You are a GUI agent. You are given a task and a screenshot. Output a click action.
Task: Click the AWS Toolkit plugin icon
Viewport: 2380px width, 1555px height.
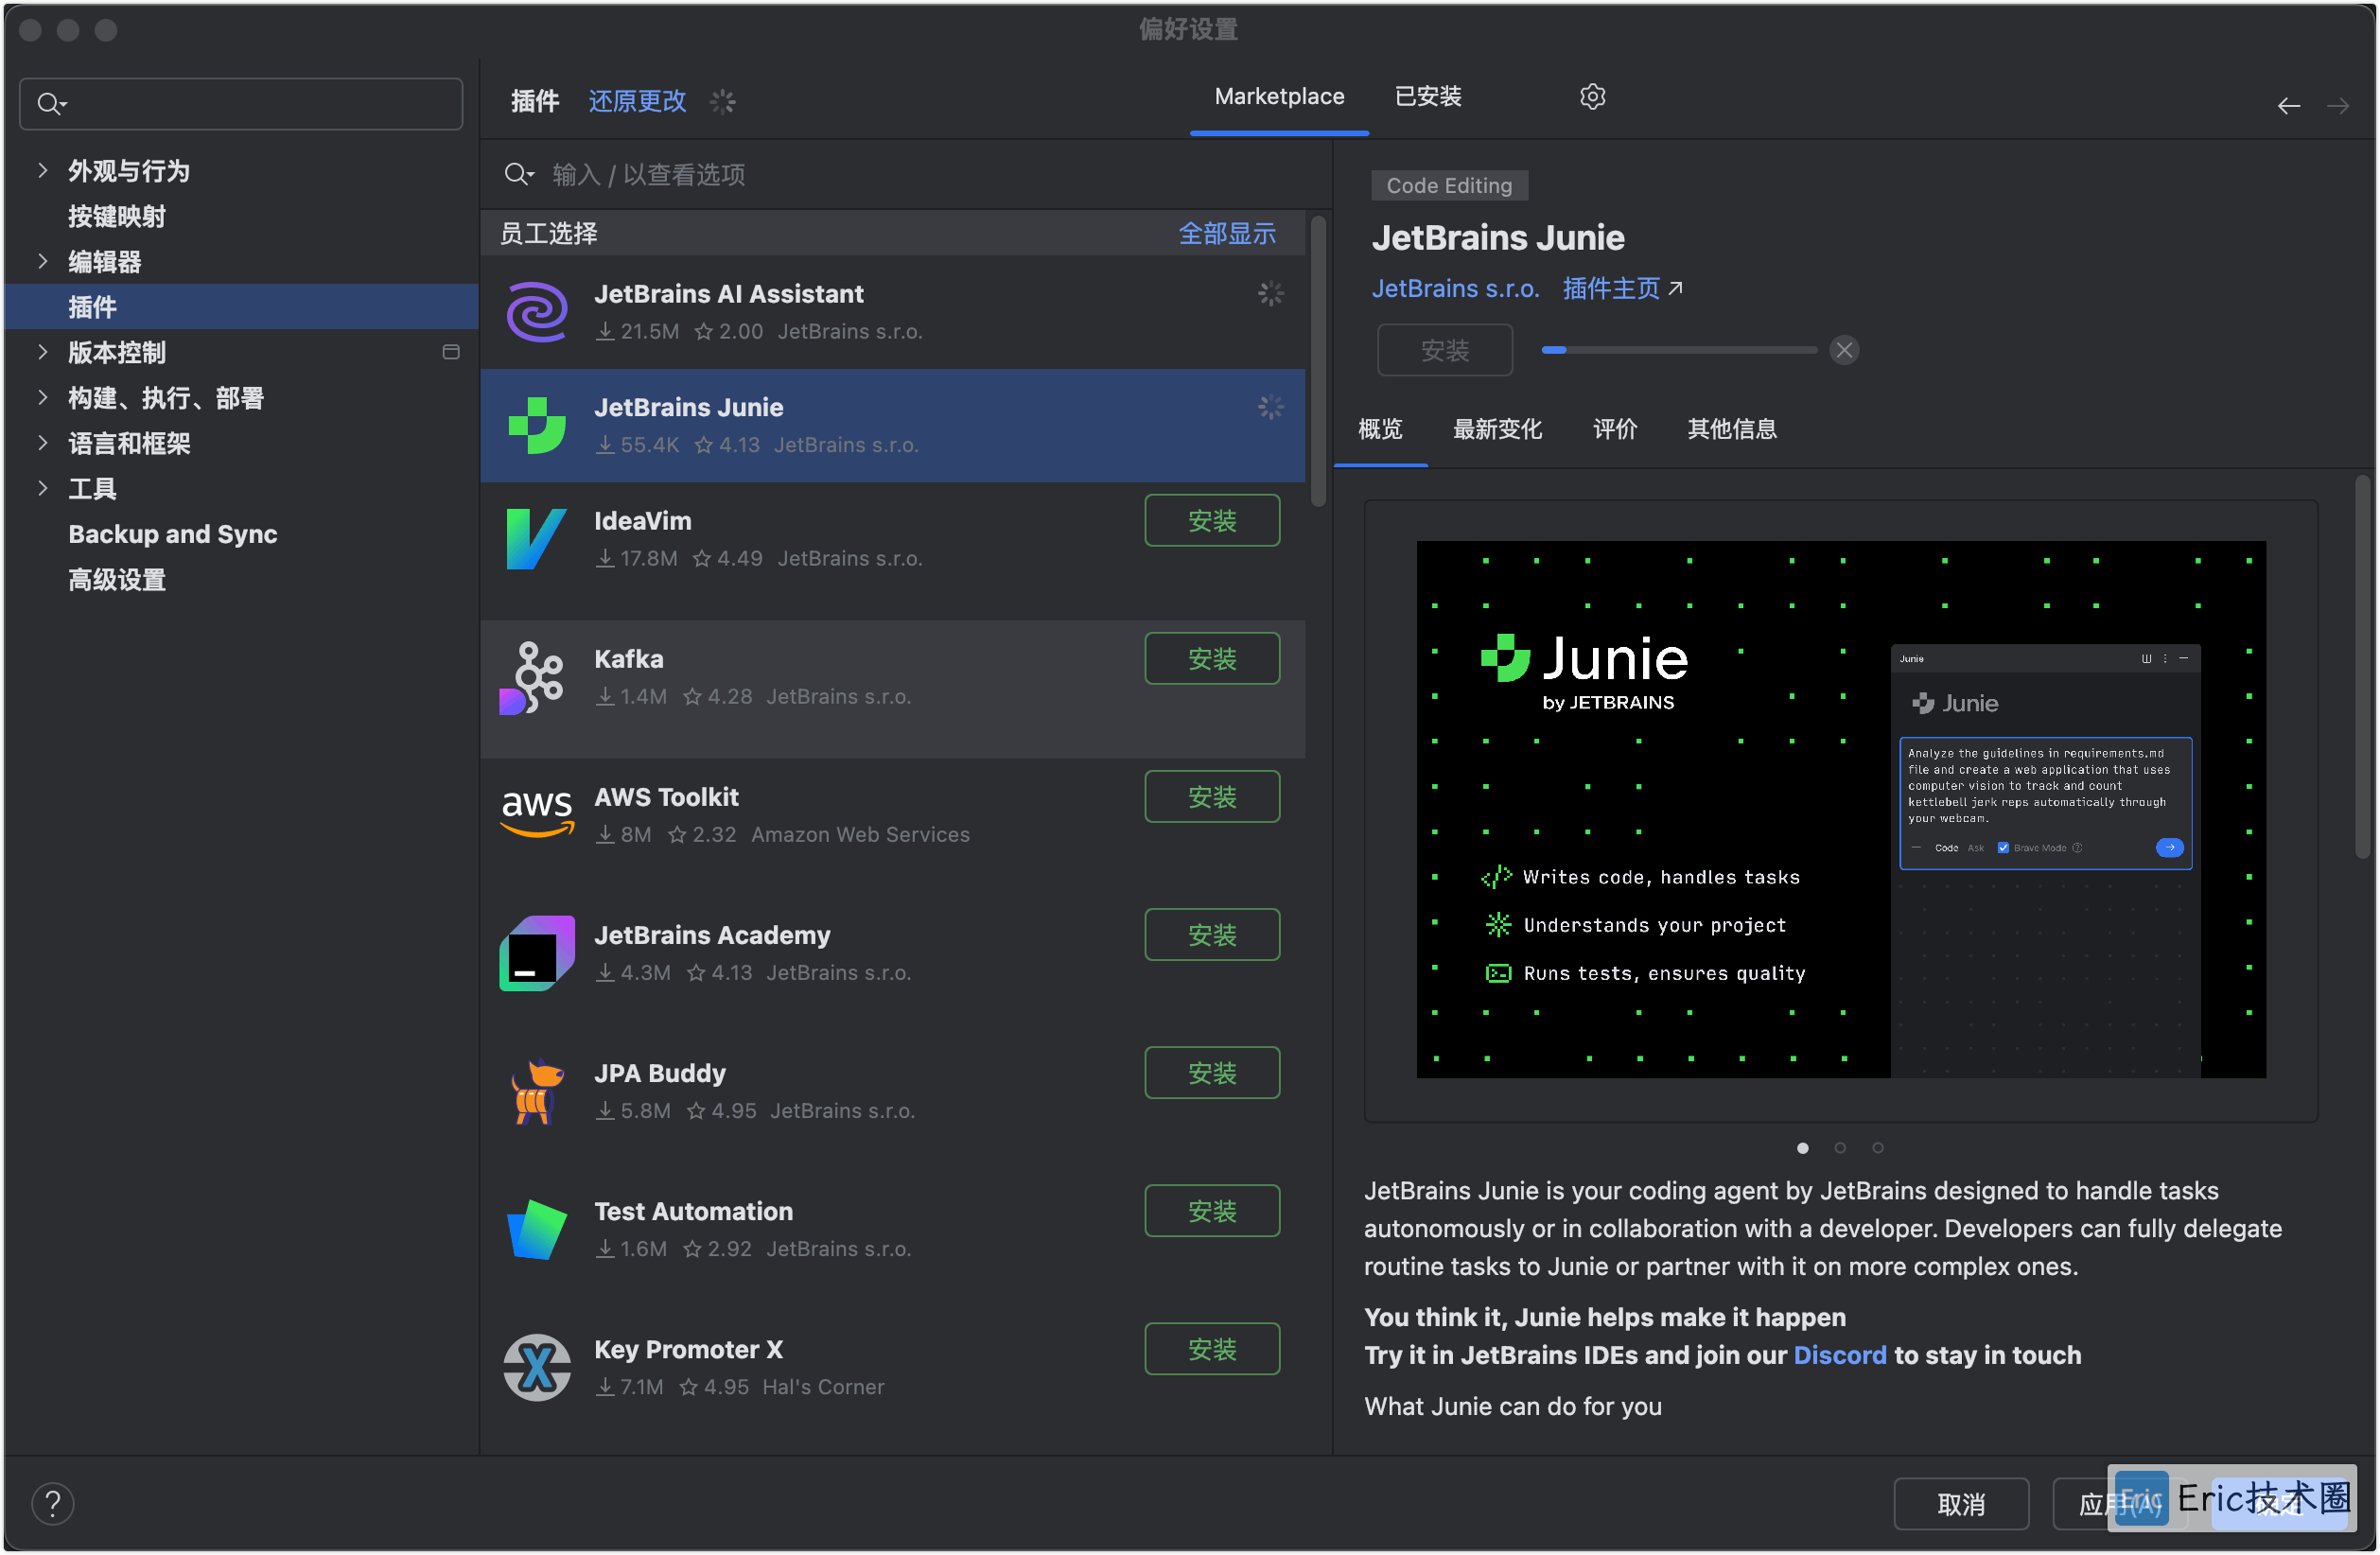(x=537, y=814)
